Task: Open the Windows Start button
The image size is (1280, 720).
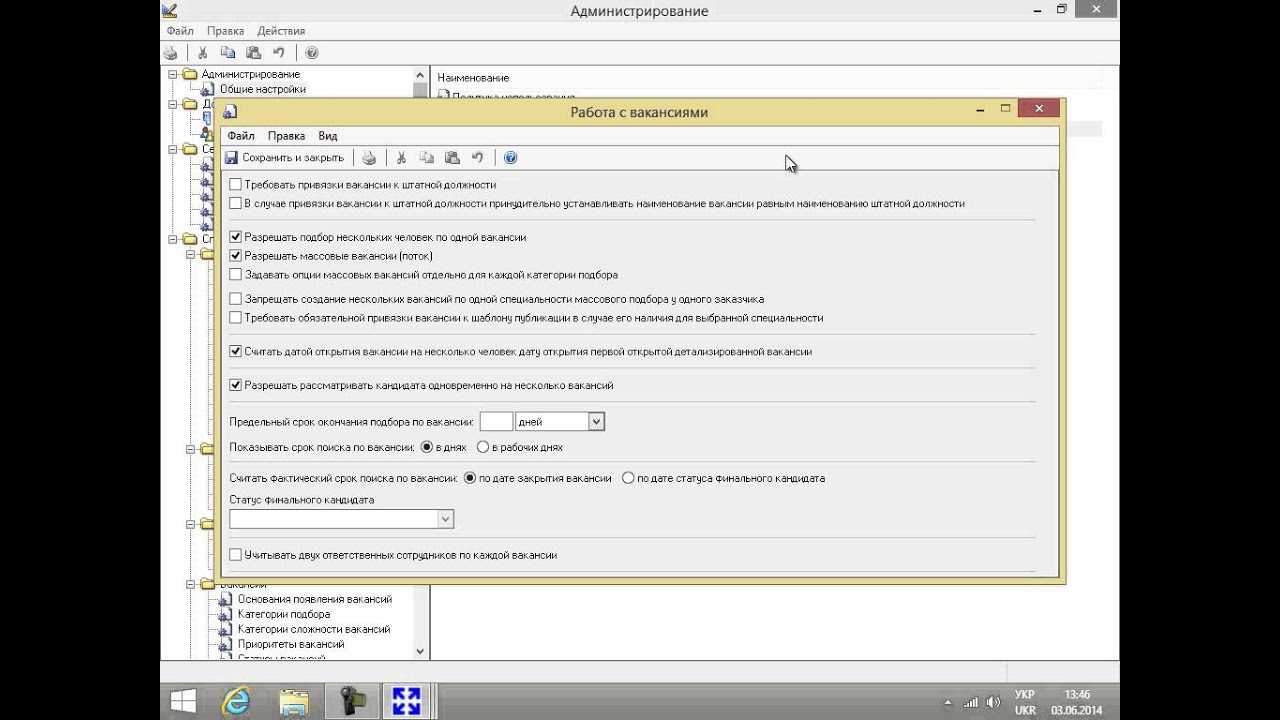Action: (x=183, y=701)
